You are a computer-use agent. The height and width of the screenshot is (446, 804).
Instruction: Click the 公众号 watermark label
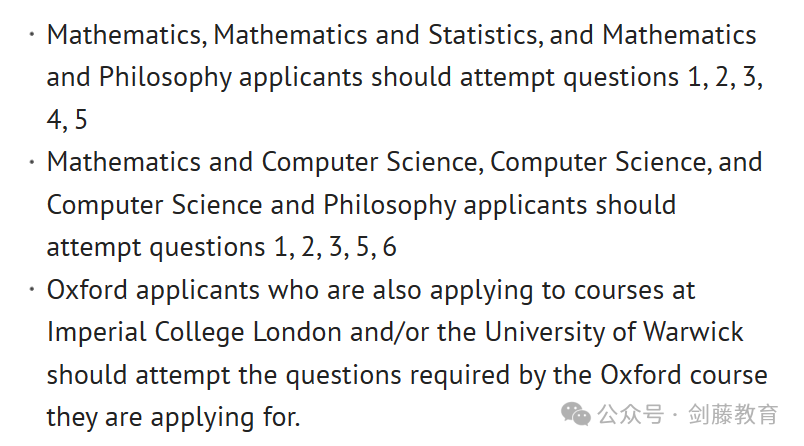630,414
